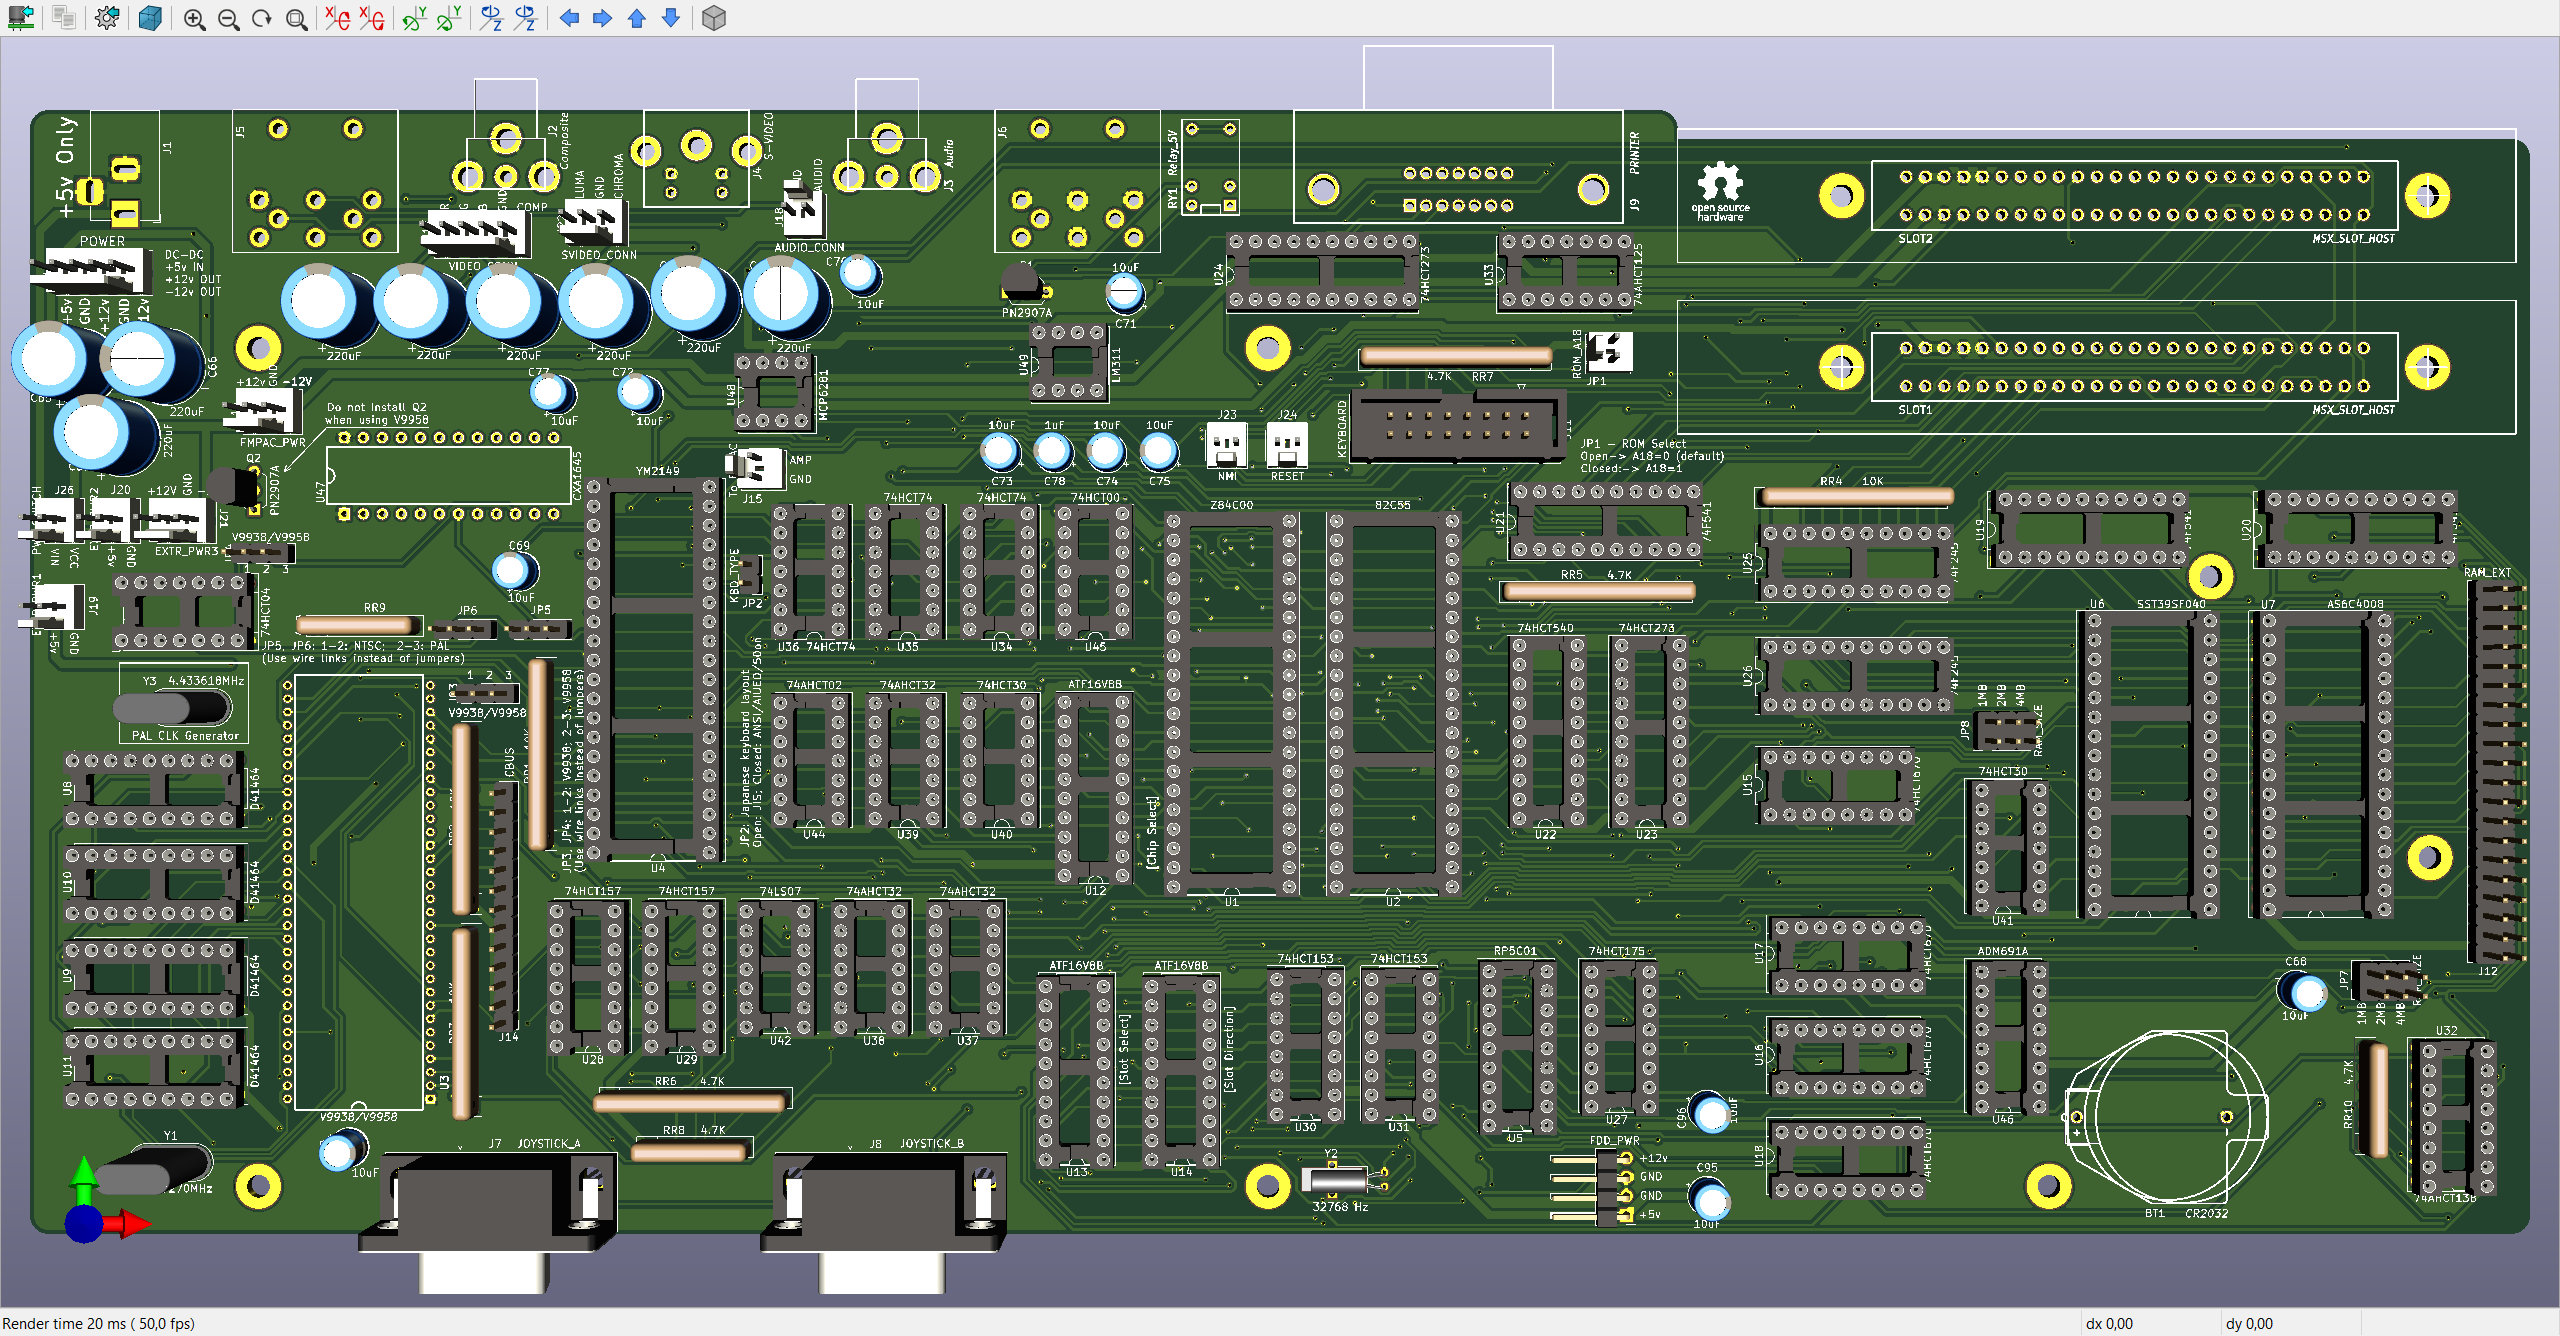Toggle orthographic projection gray cube icon
Image resolution: width=2560 pixels, height=1336 pixels.
pos(714,18)
